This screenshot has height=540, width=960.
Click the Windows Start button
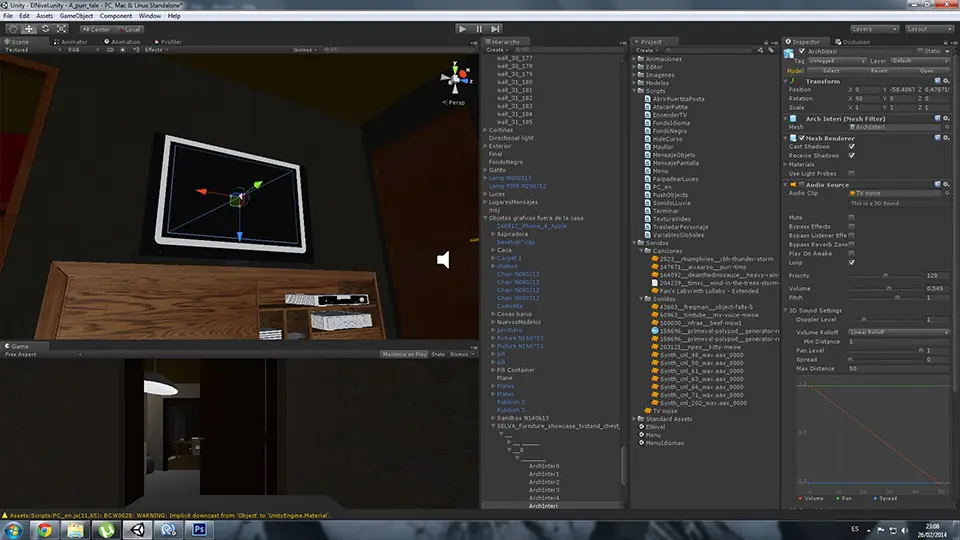click(x=13, y=530)
